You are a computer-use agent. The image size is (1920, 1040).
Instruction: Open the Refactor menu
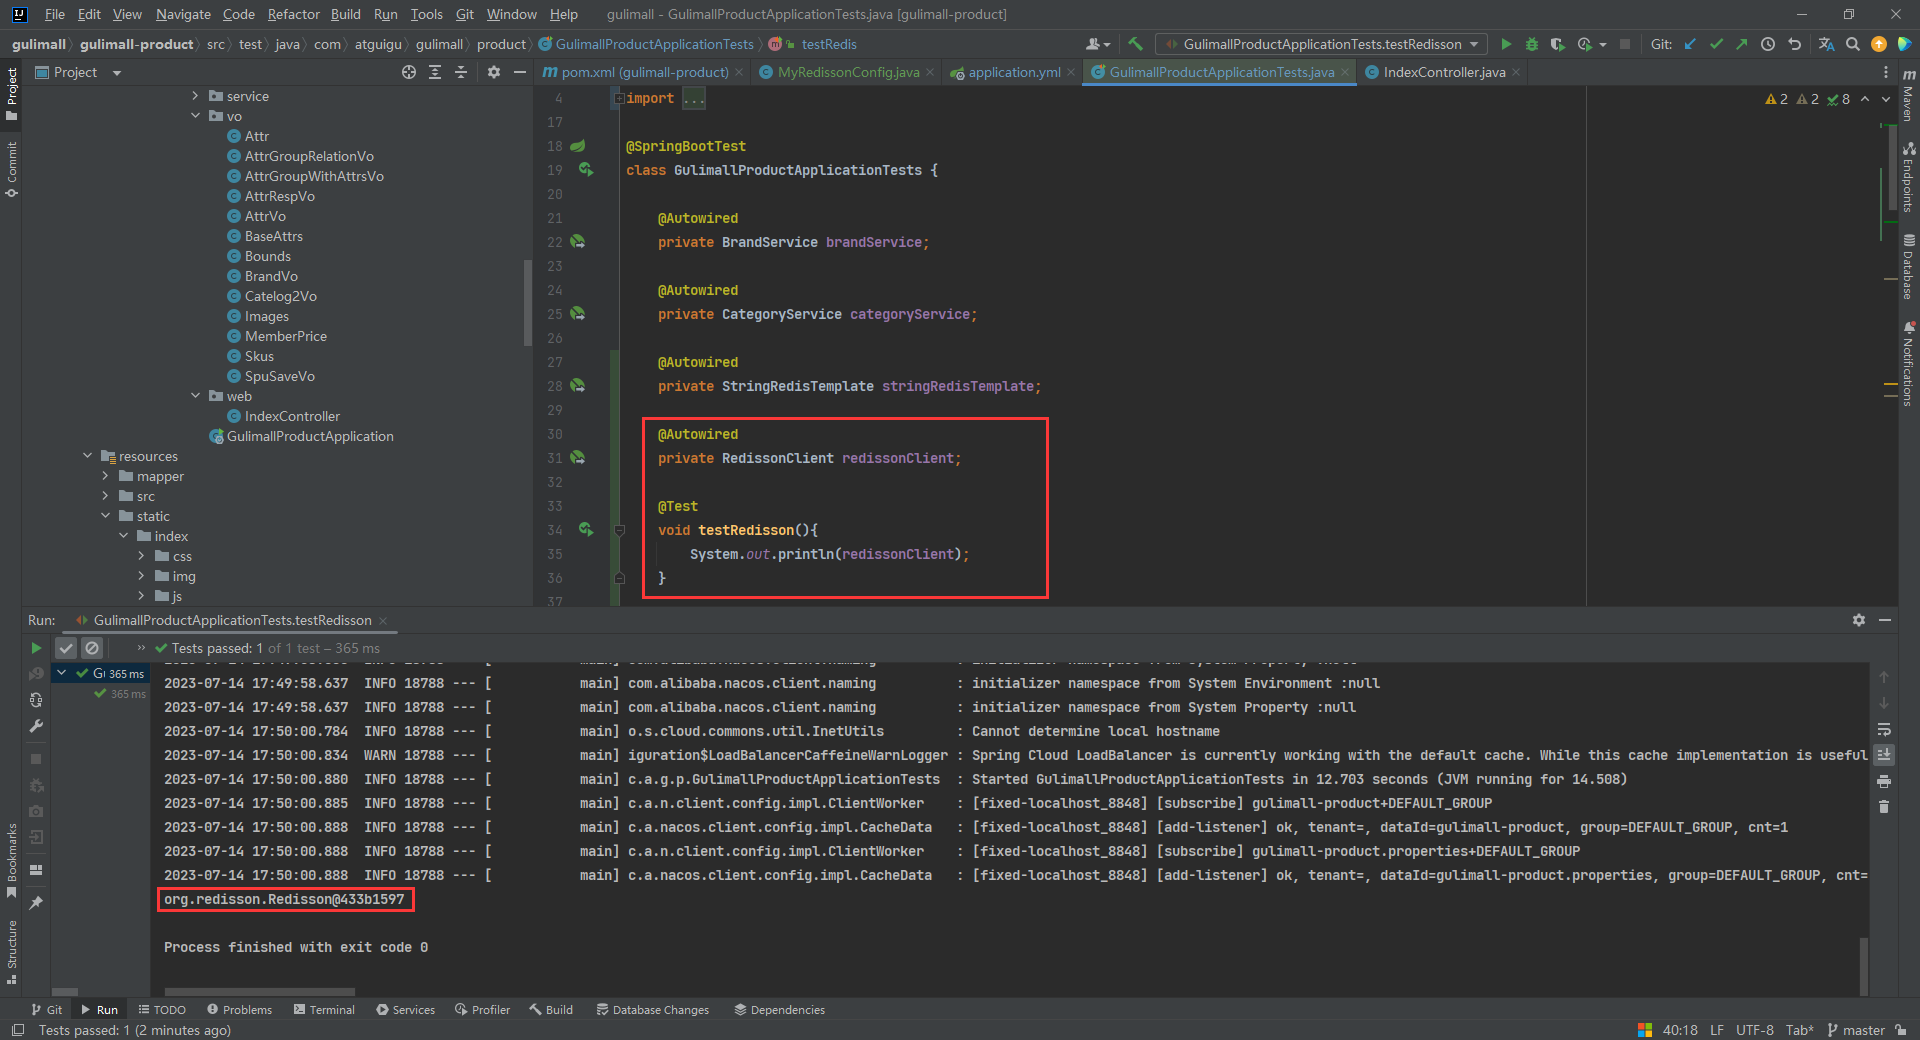click(293, 14)
